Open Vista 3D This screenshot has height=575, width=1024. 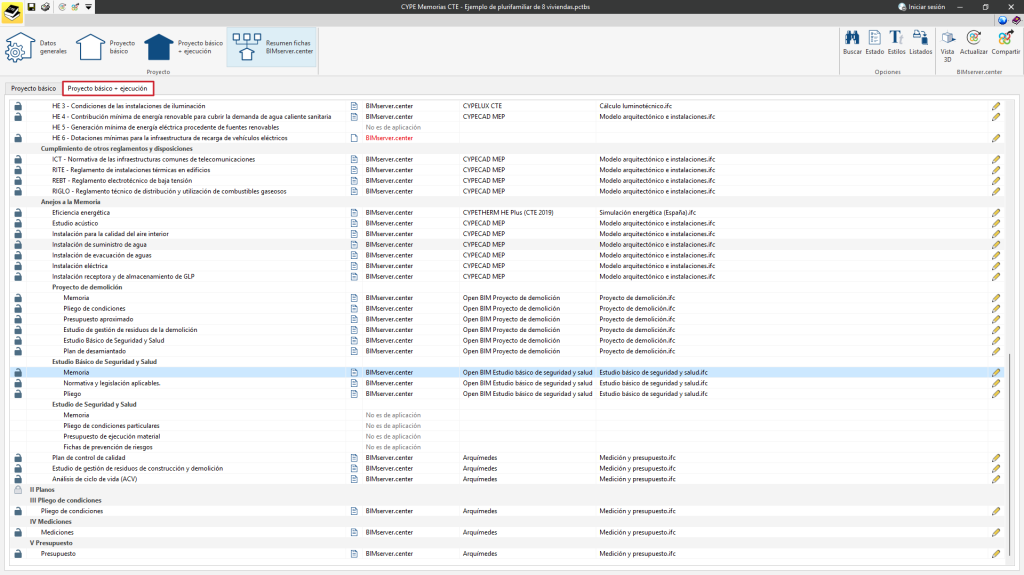coord(947,46)
